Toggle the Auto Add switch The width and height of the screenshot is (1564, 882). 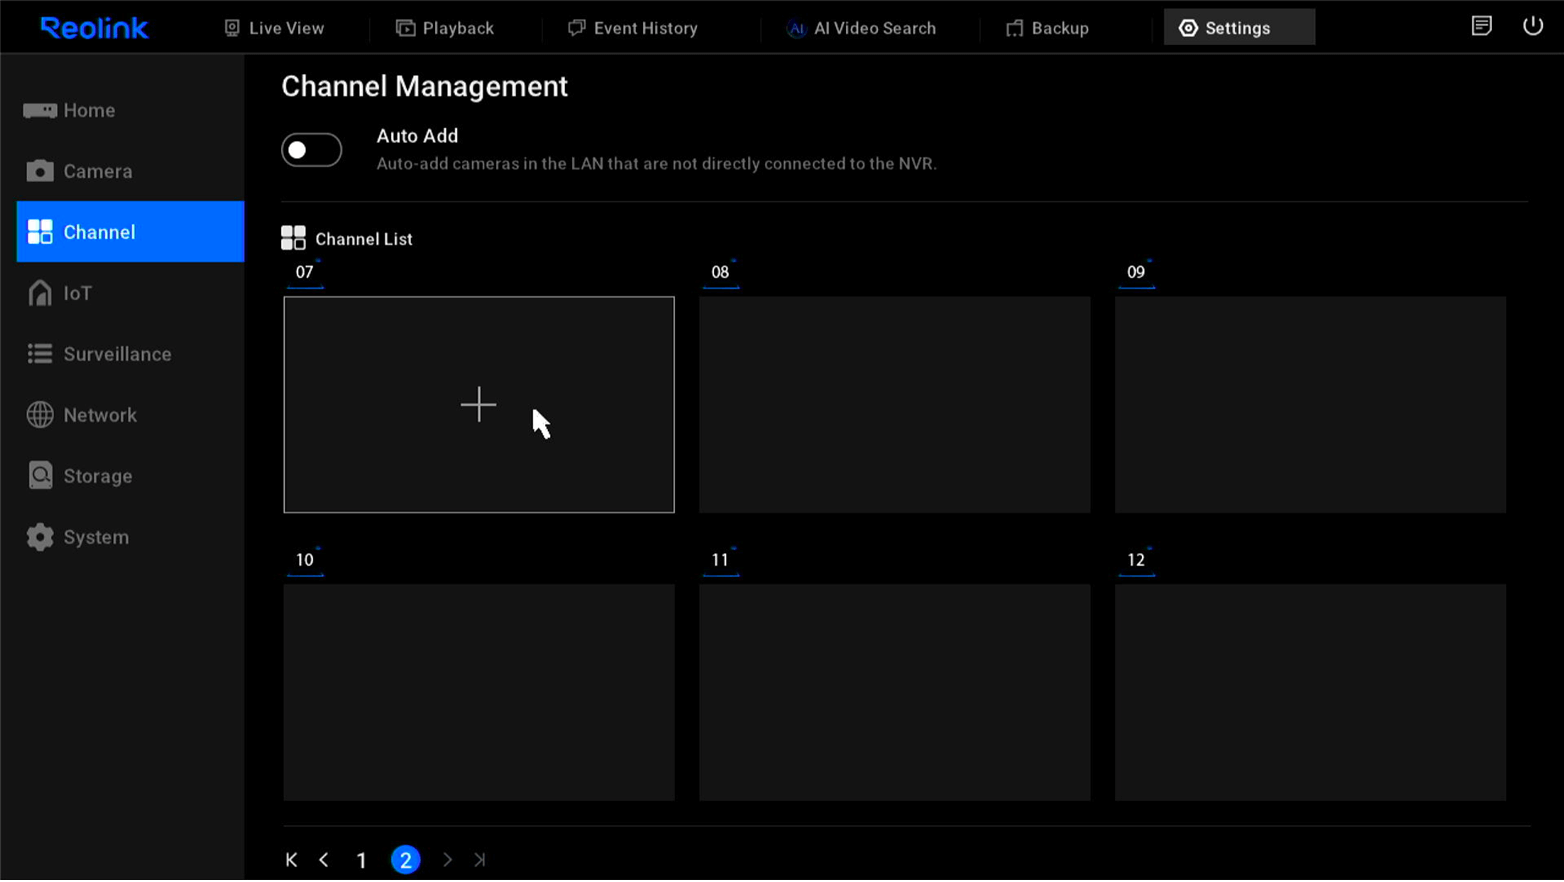(311, 150)
